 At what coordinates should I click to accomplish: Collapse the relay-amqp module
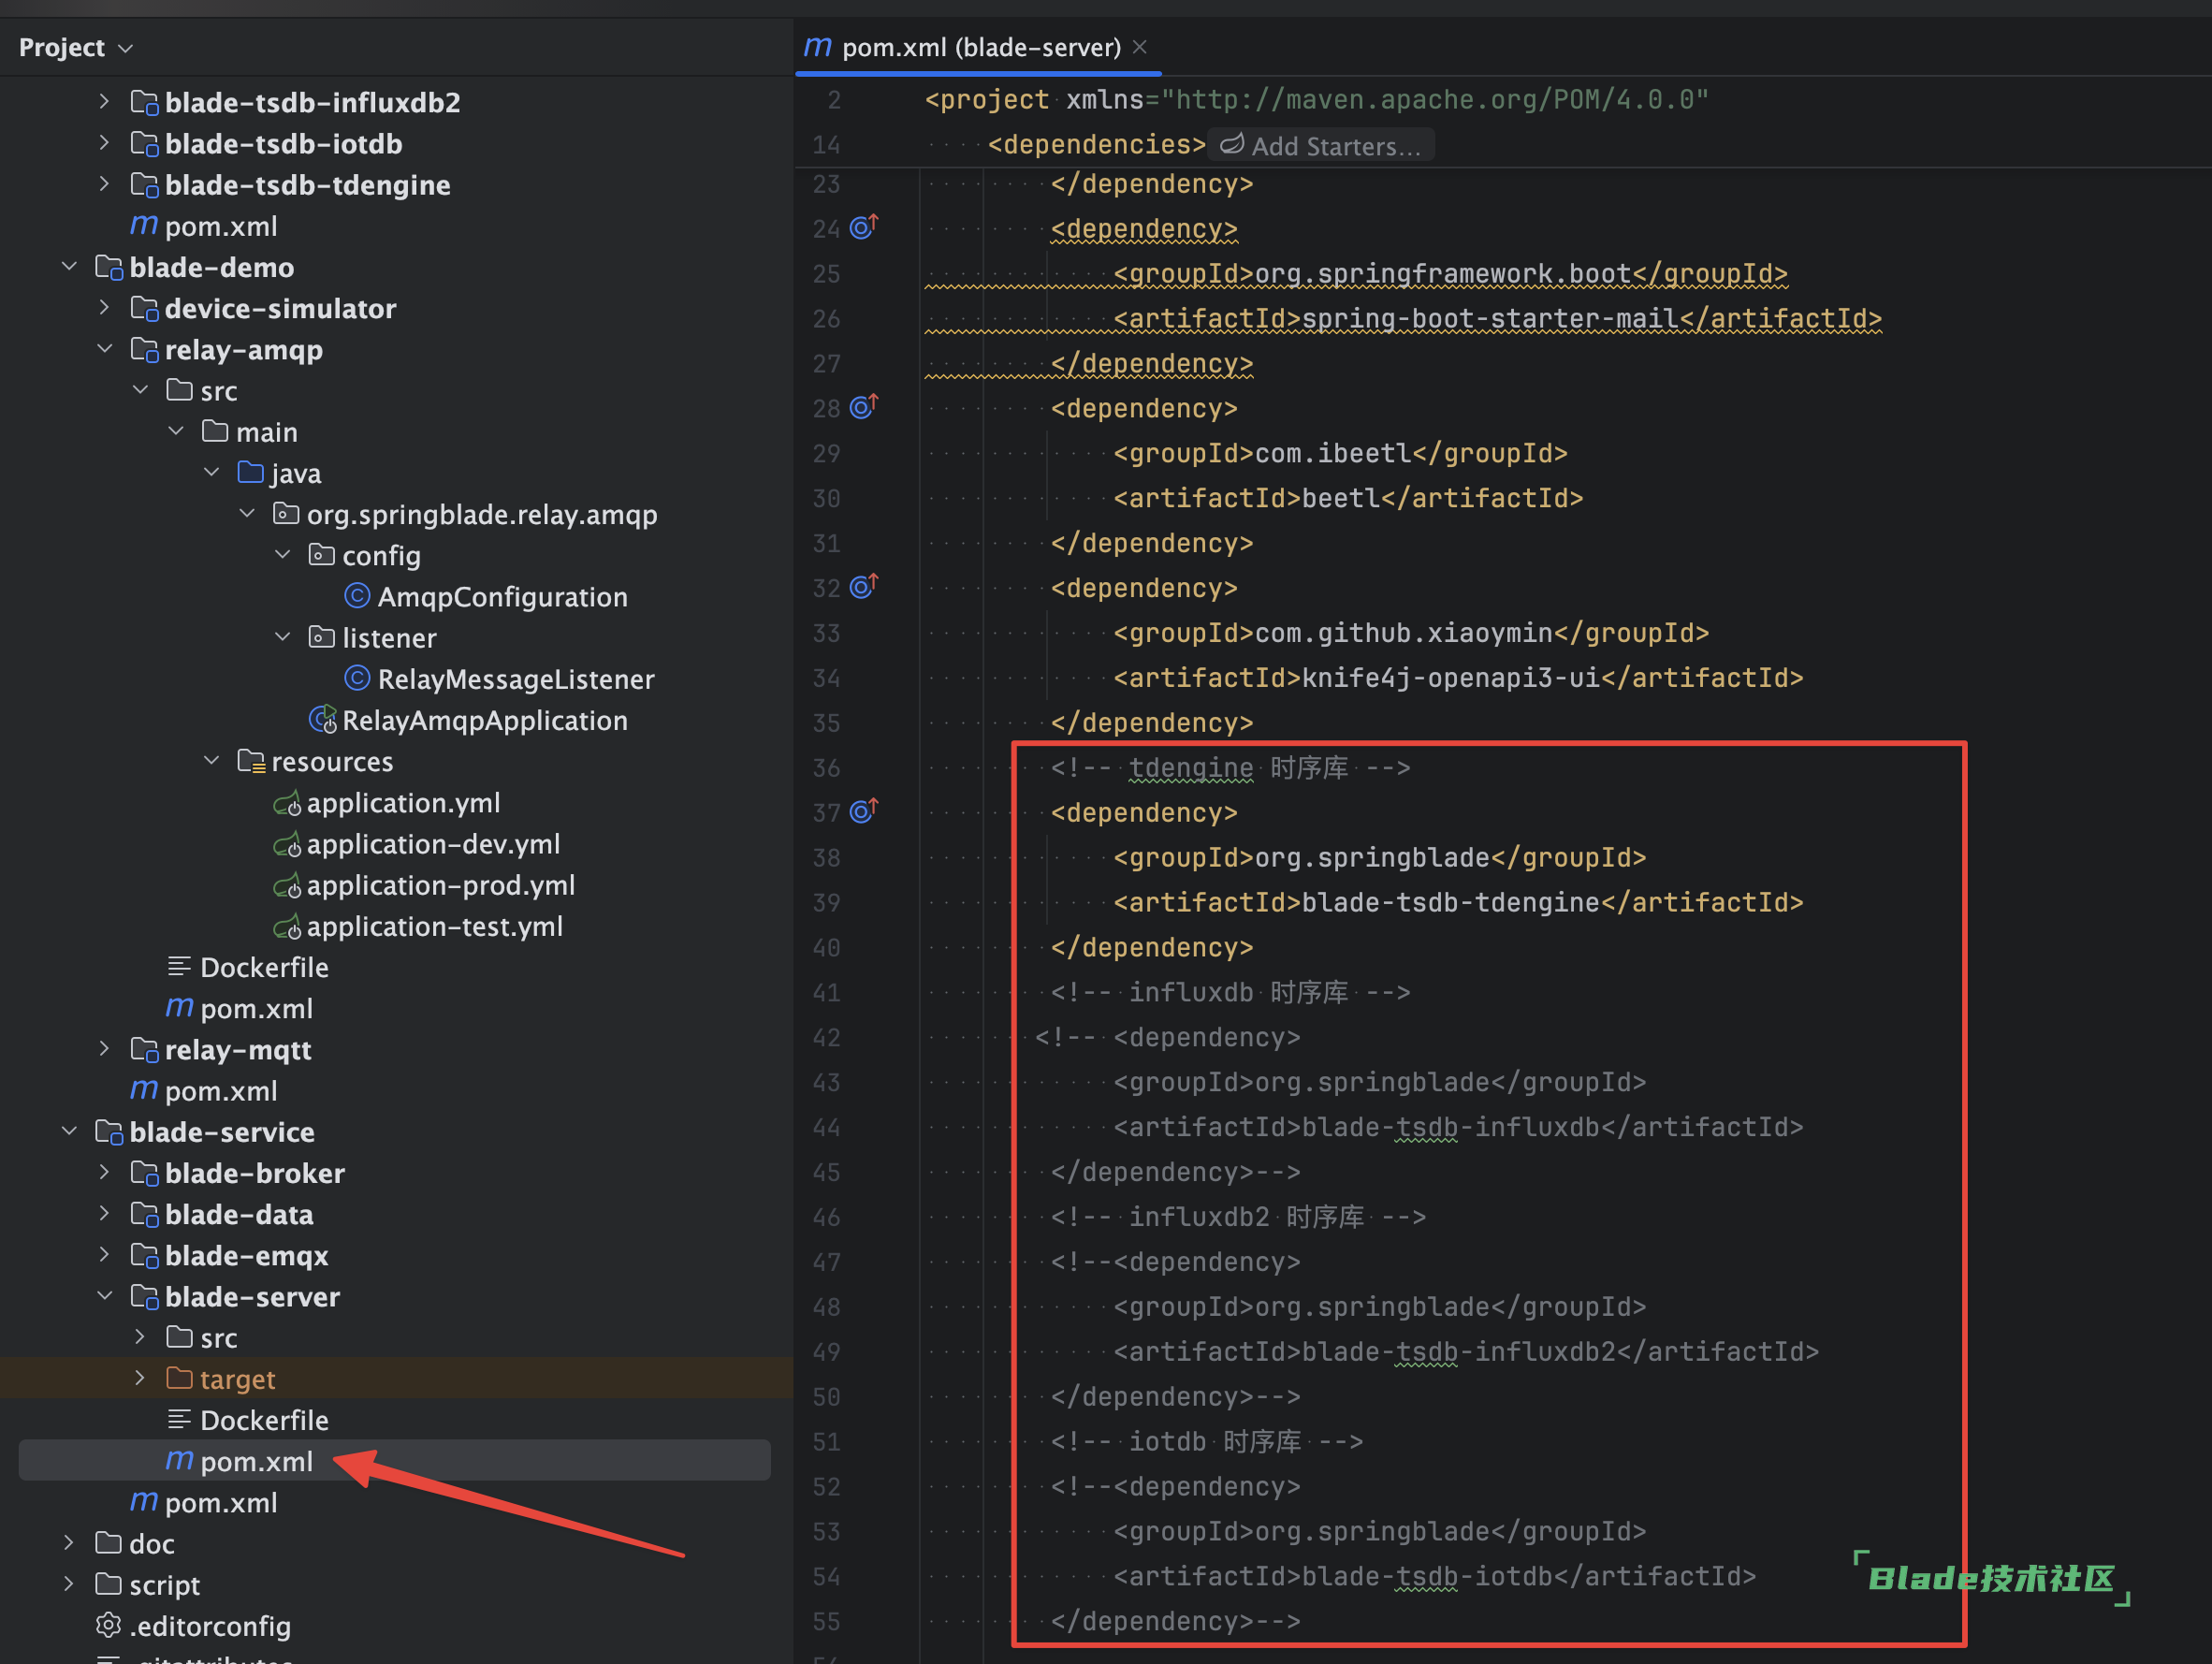coord(104,349)
